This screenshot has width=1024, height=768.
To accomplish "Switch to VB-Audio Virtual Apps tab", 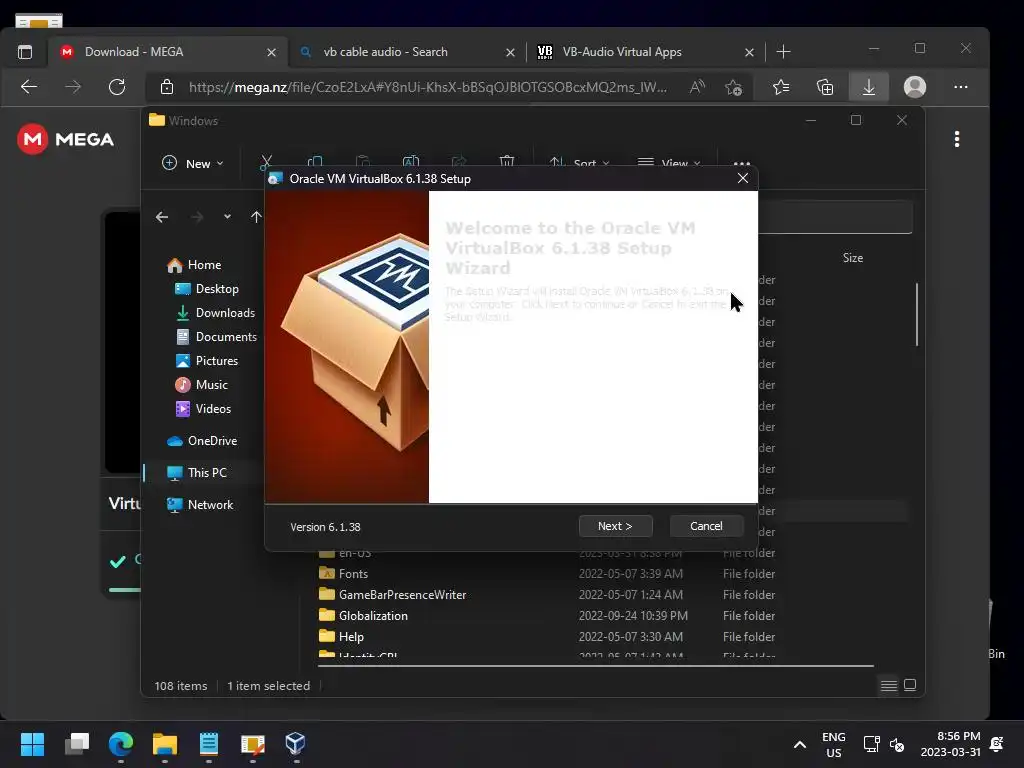I will click(622, 52).
